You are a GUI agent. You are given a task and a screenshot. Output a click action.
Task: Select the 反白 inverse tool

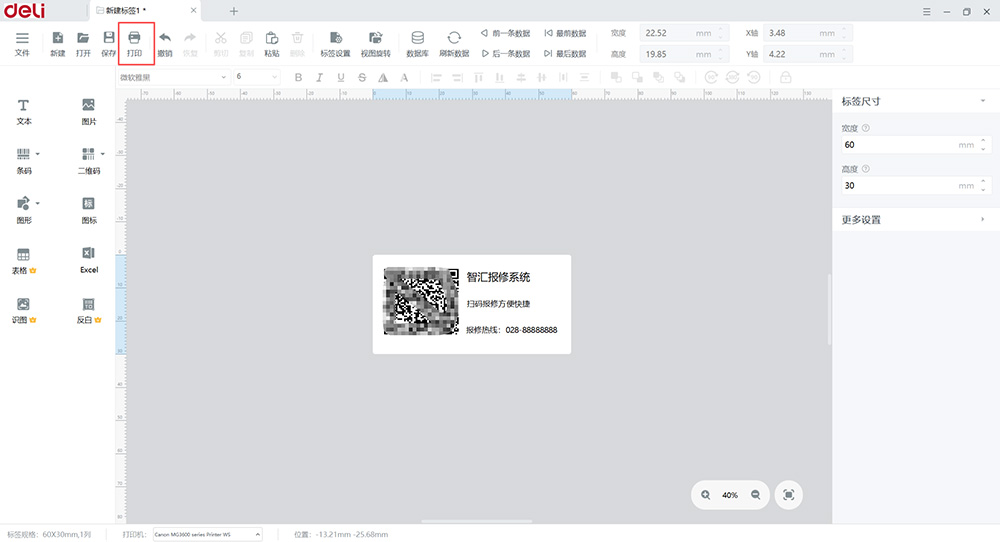89,311
